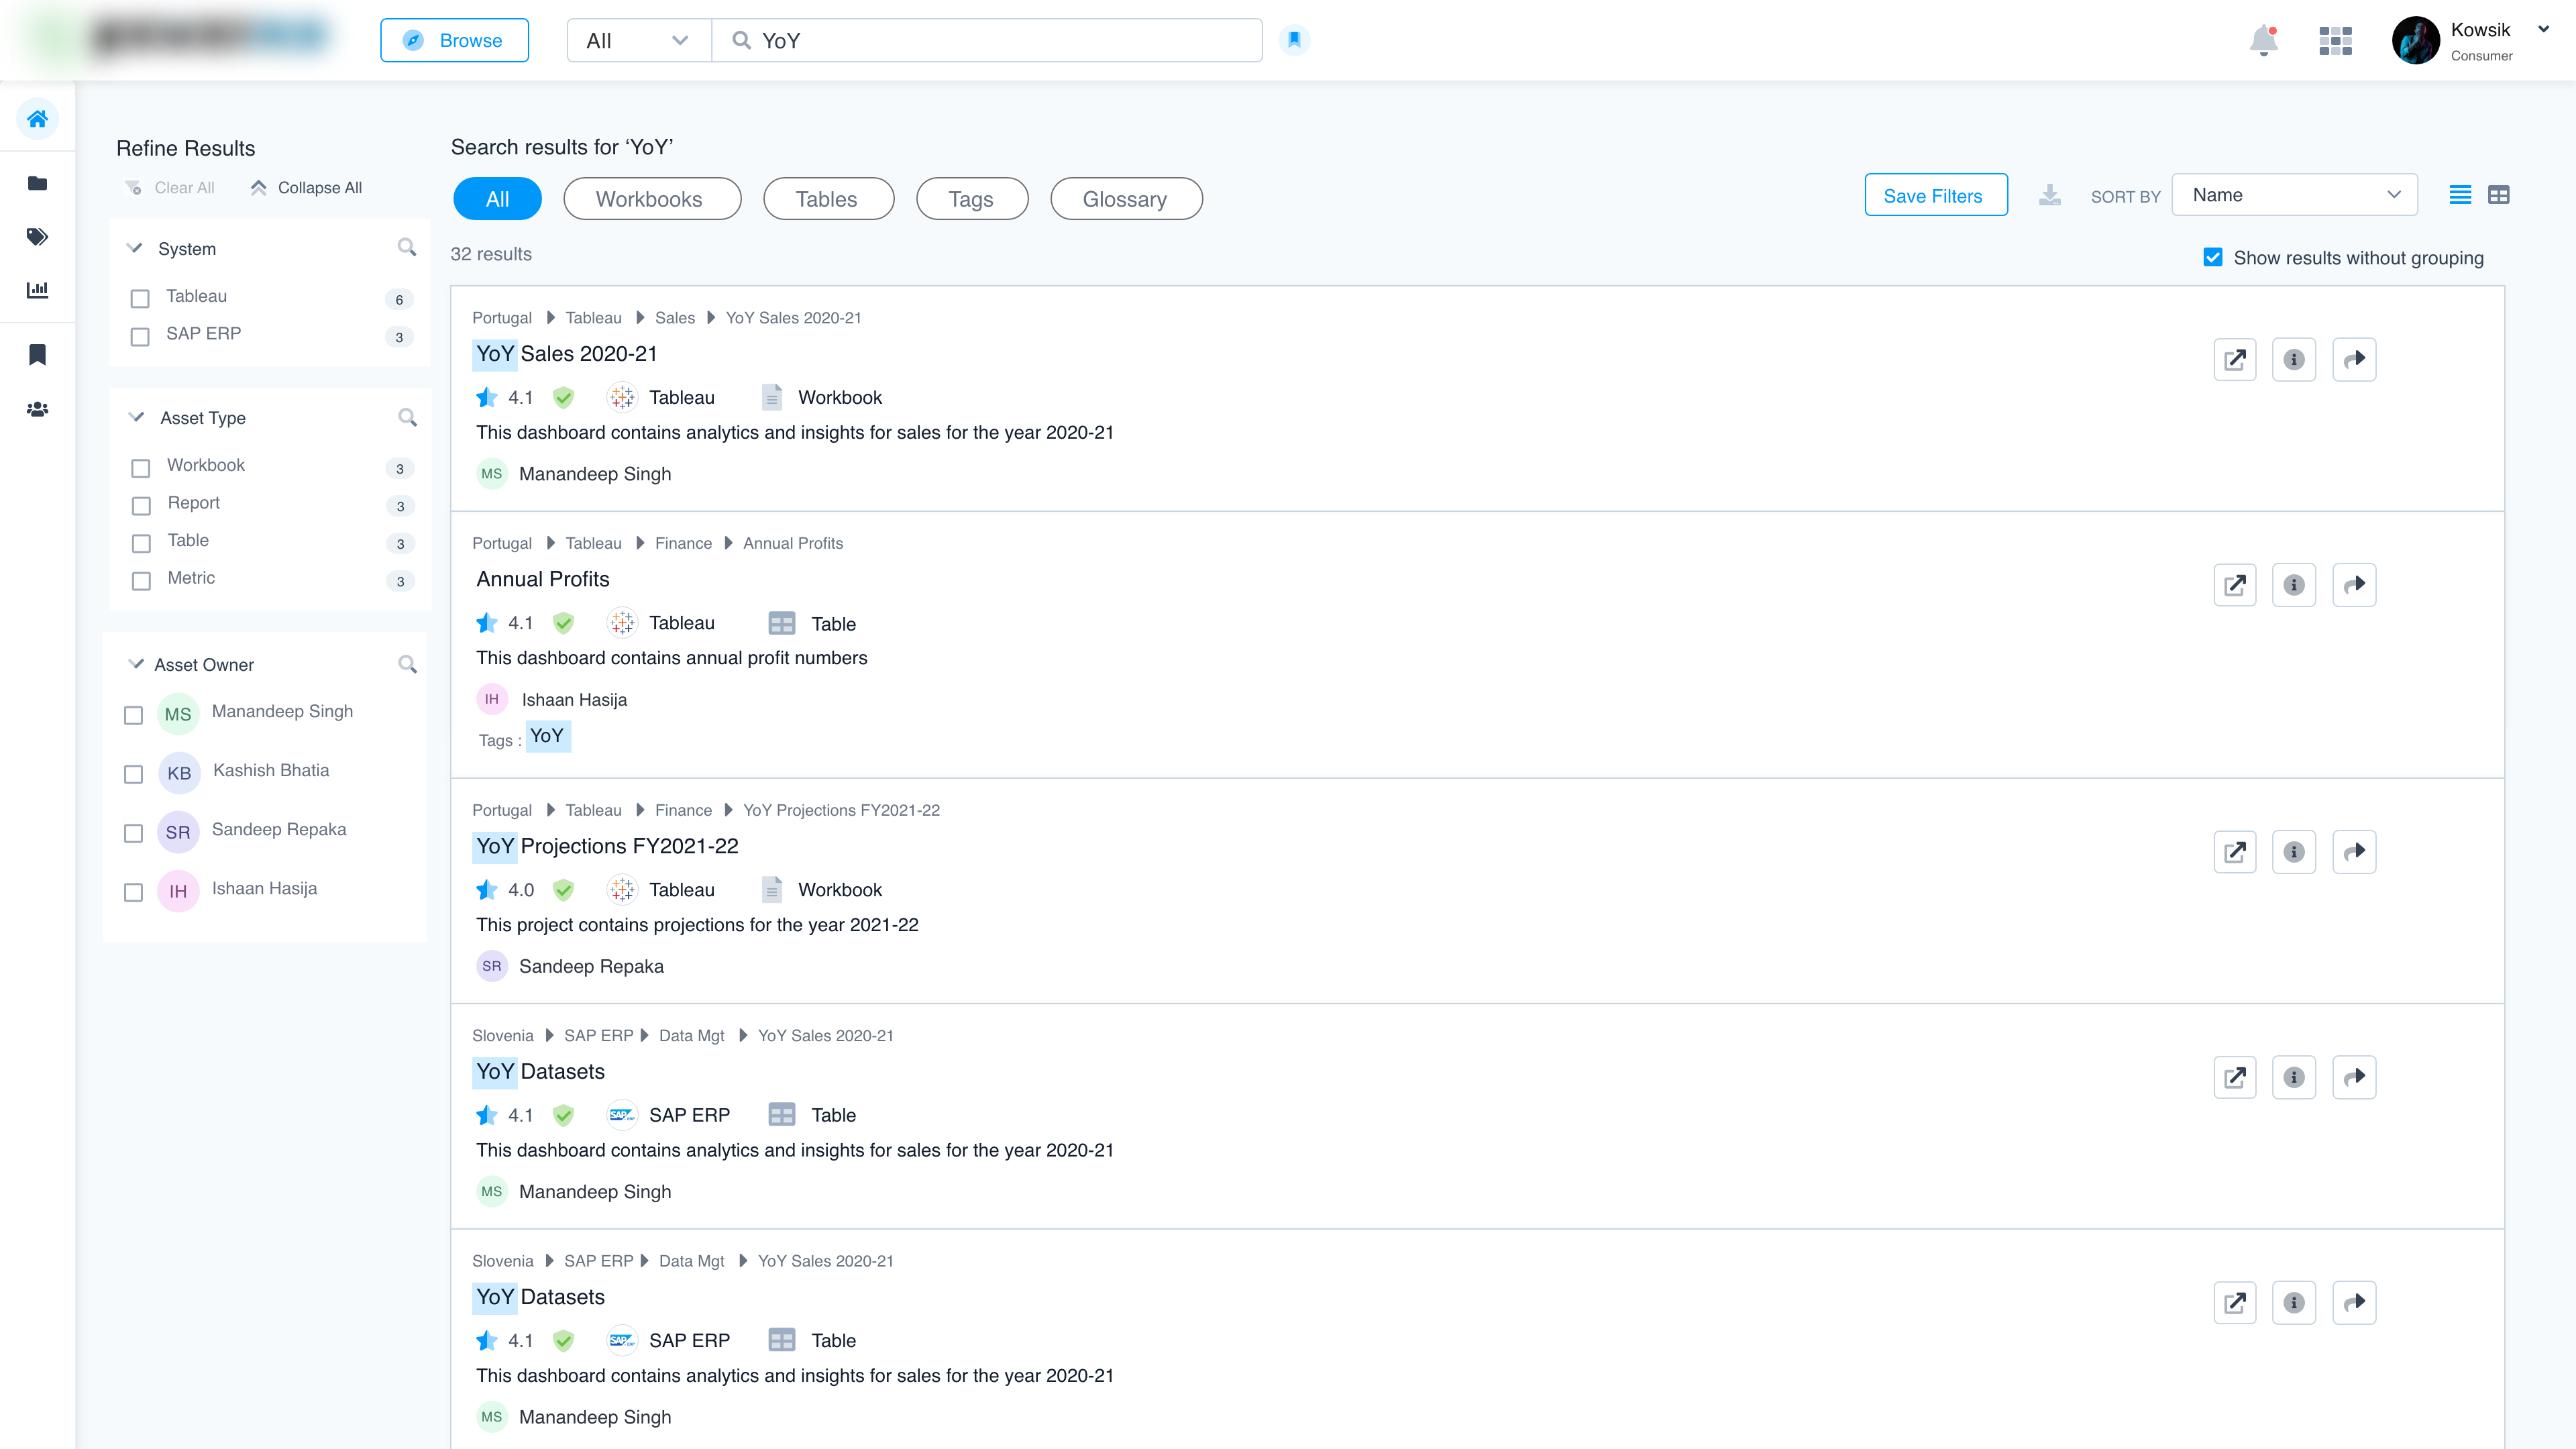Collapse the Asset Owner filter section
Screen dimensions: 2576x1449
click(137, 664)
